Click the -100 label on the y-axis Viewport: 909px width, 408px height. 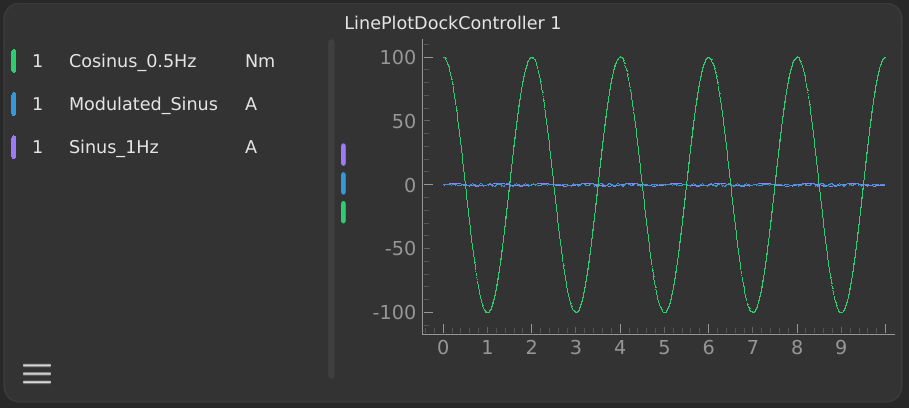tap(393, 312)
